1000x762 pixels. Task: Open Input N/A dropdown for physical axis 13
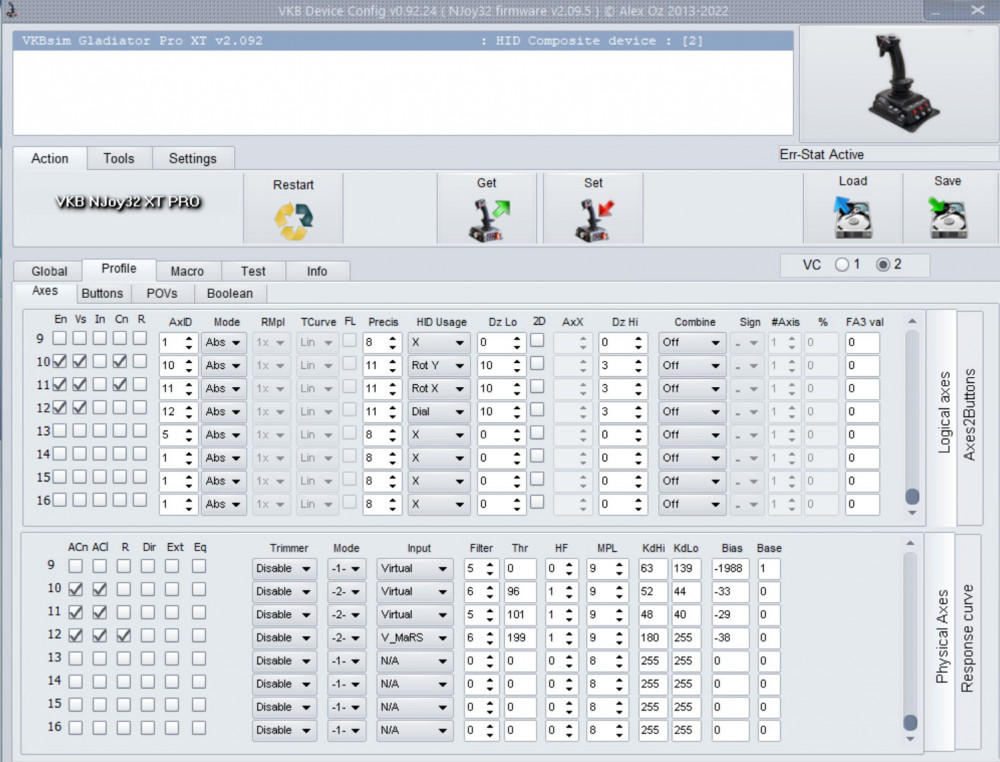(415, 661)
